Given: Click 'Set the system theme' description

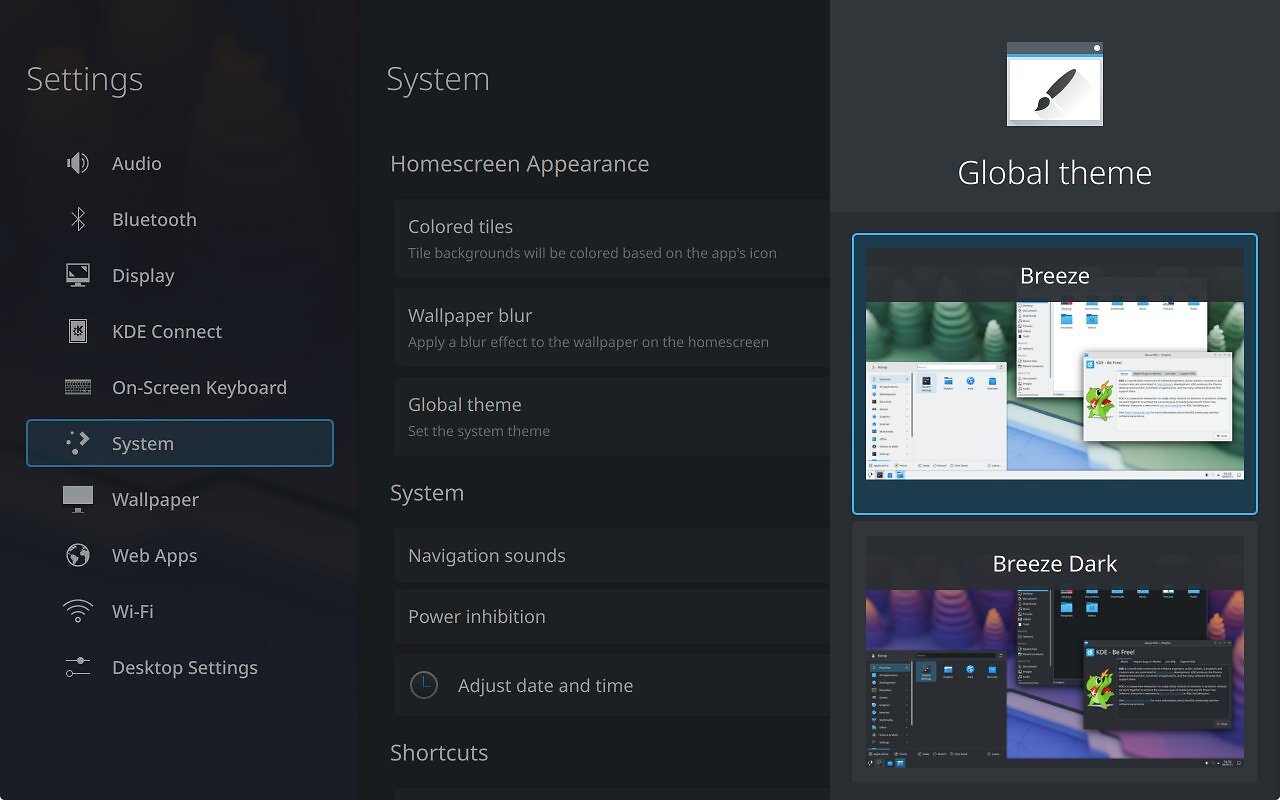Looking at the screenshot, I should pyautogui.click(x=479, y=431).
